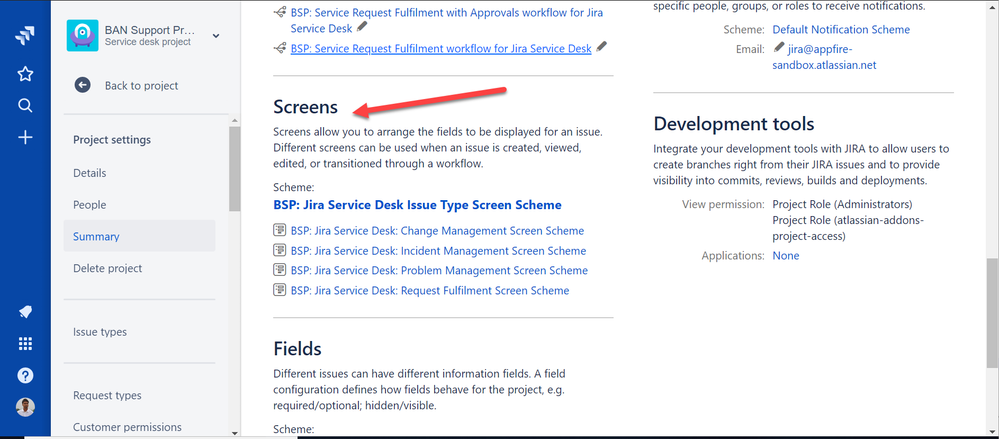Click workflow icon beside Service Request Fulfilment workflow
This screenshot has height=439, width=999.
(x=279, y=48)
